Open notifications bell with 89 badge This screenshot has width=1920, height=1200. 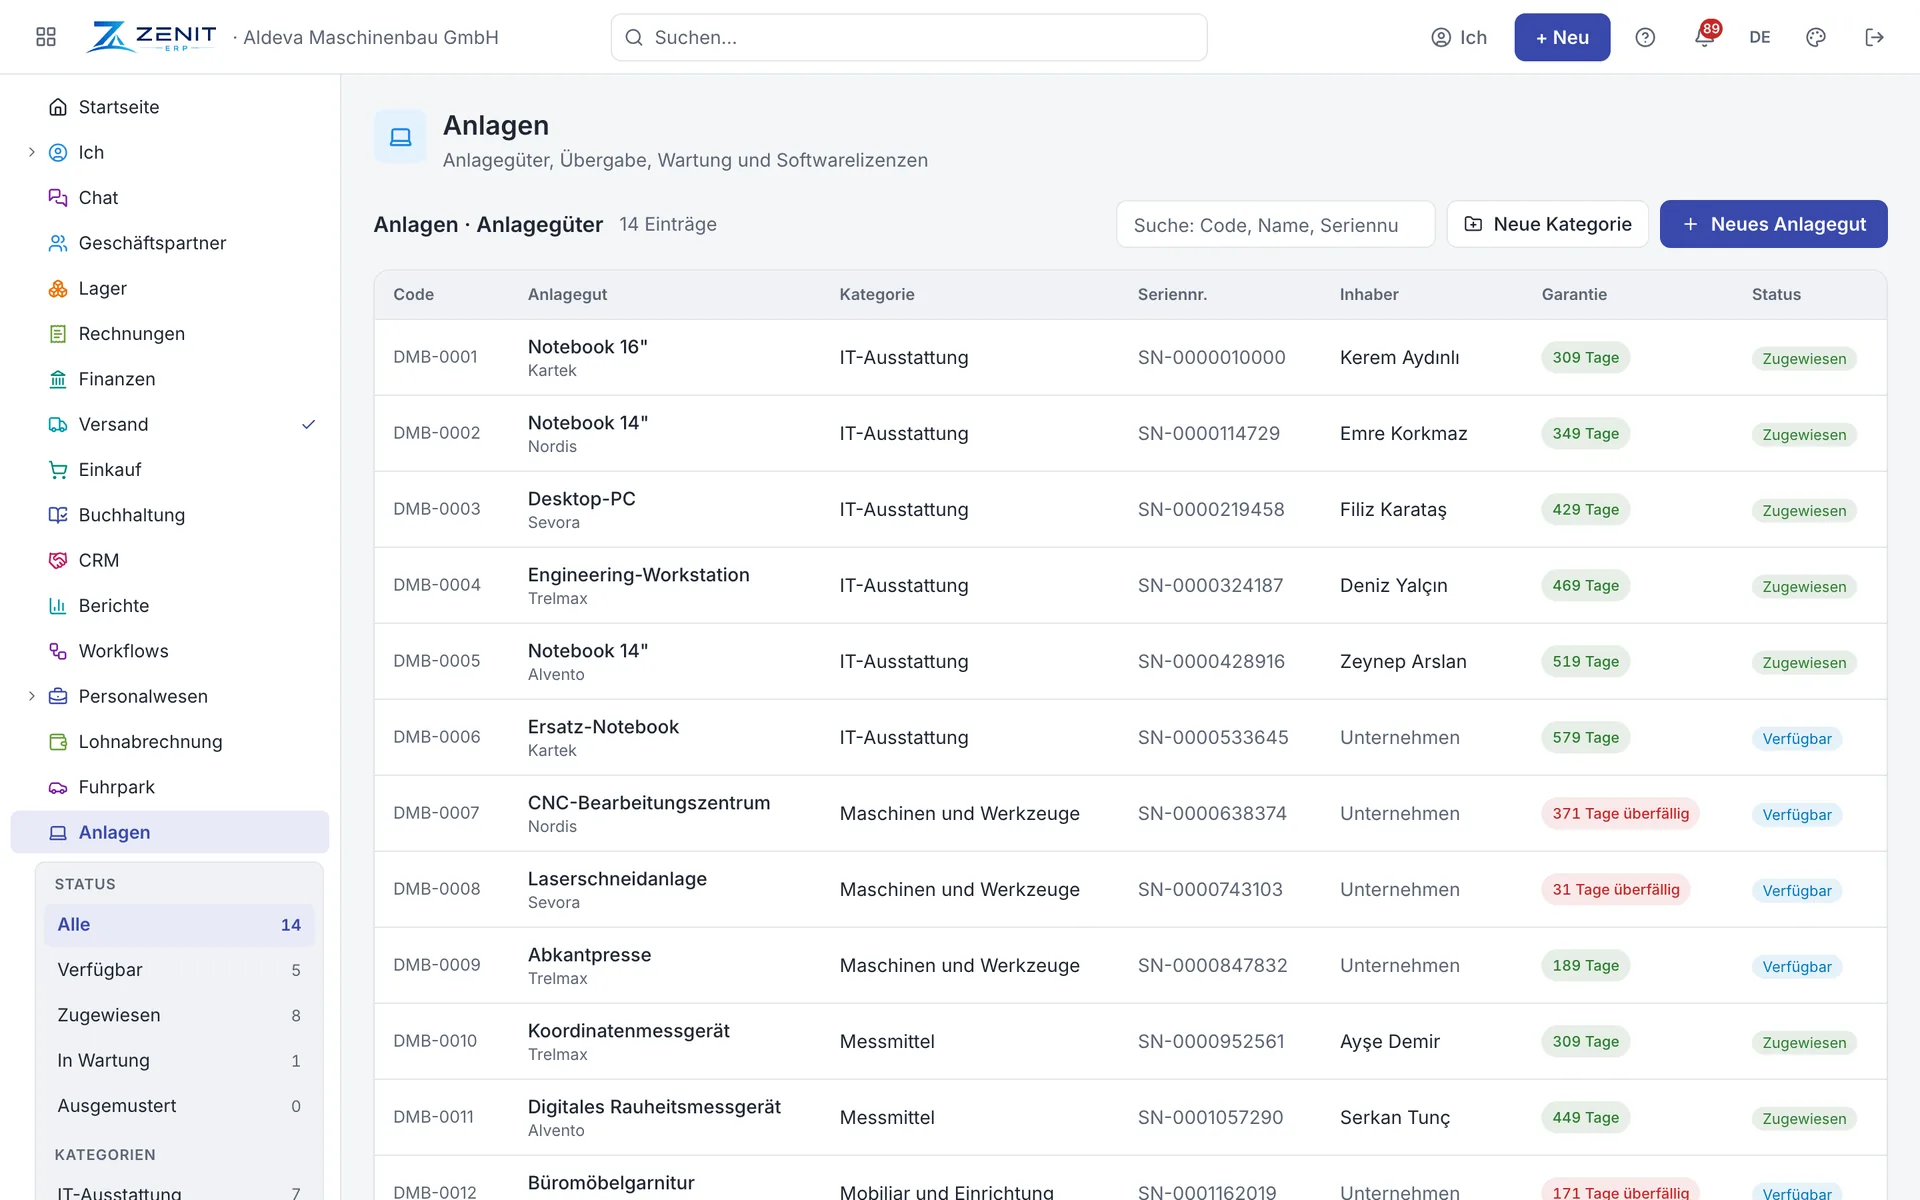tap(1705, 37)
